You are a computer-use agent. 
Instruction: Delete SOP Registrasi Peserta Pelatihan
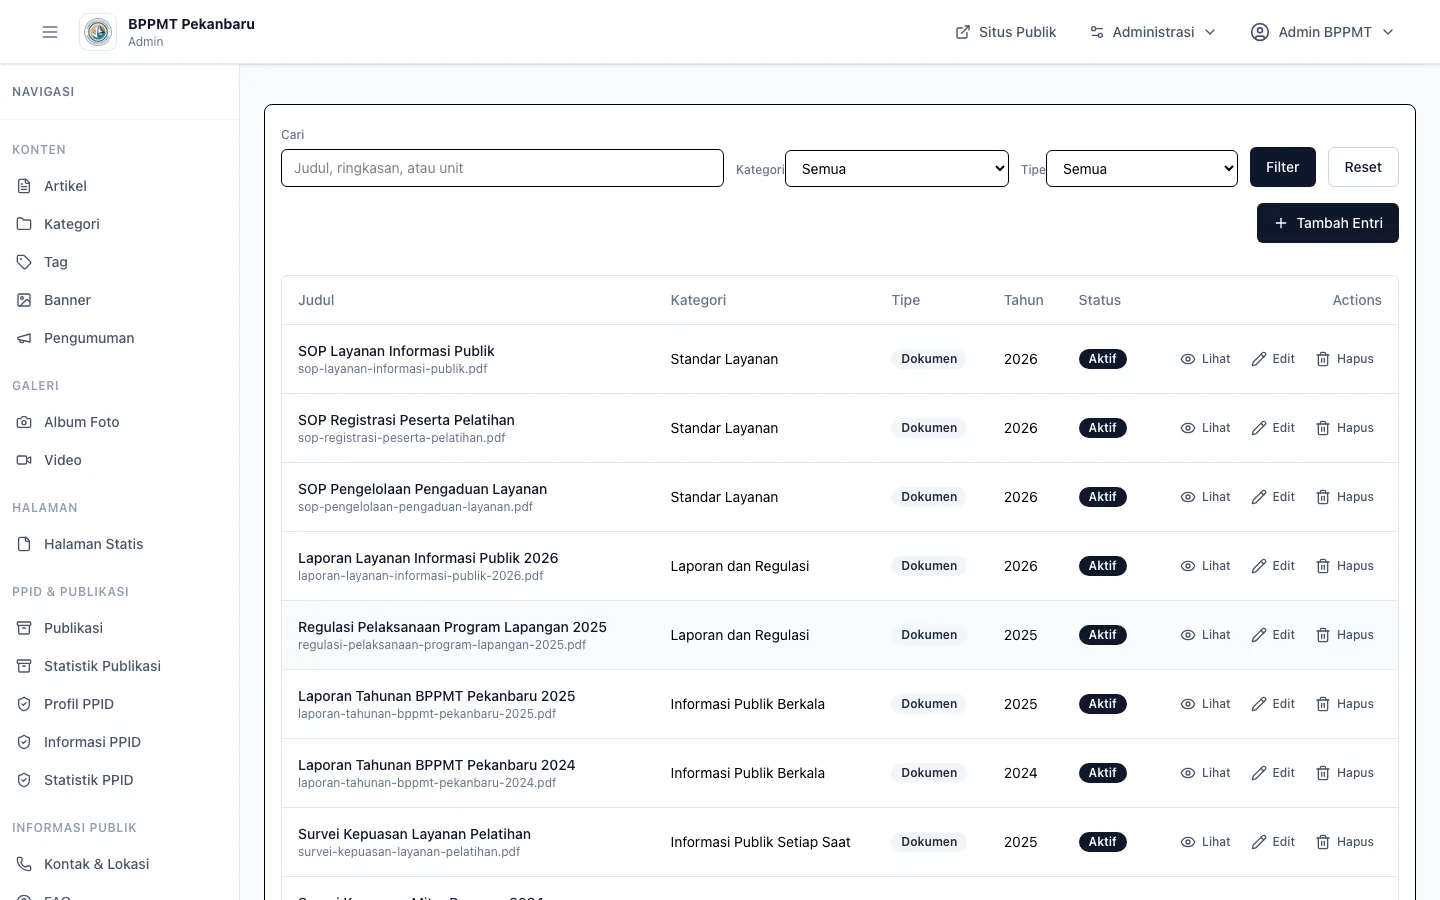coord(1345,428)
